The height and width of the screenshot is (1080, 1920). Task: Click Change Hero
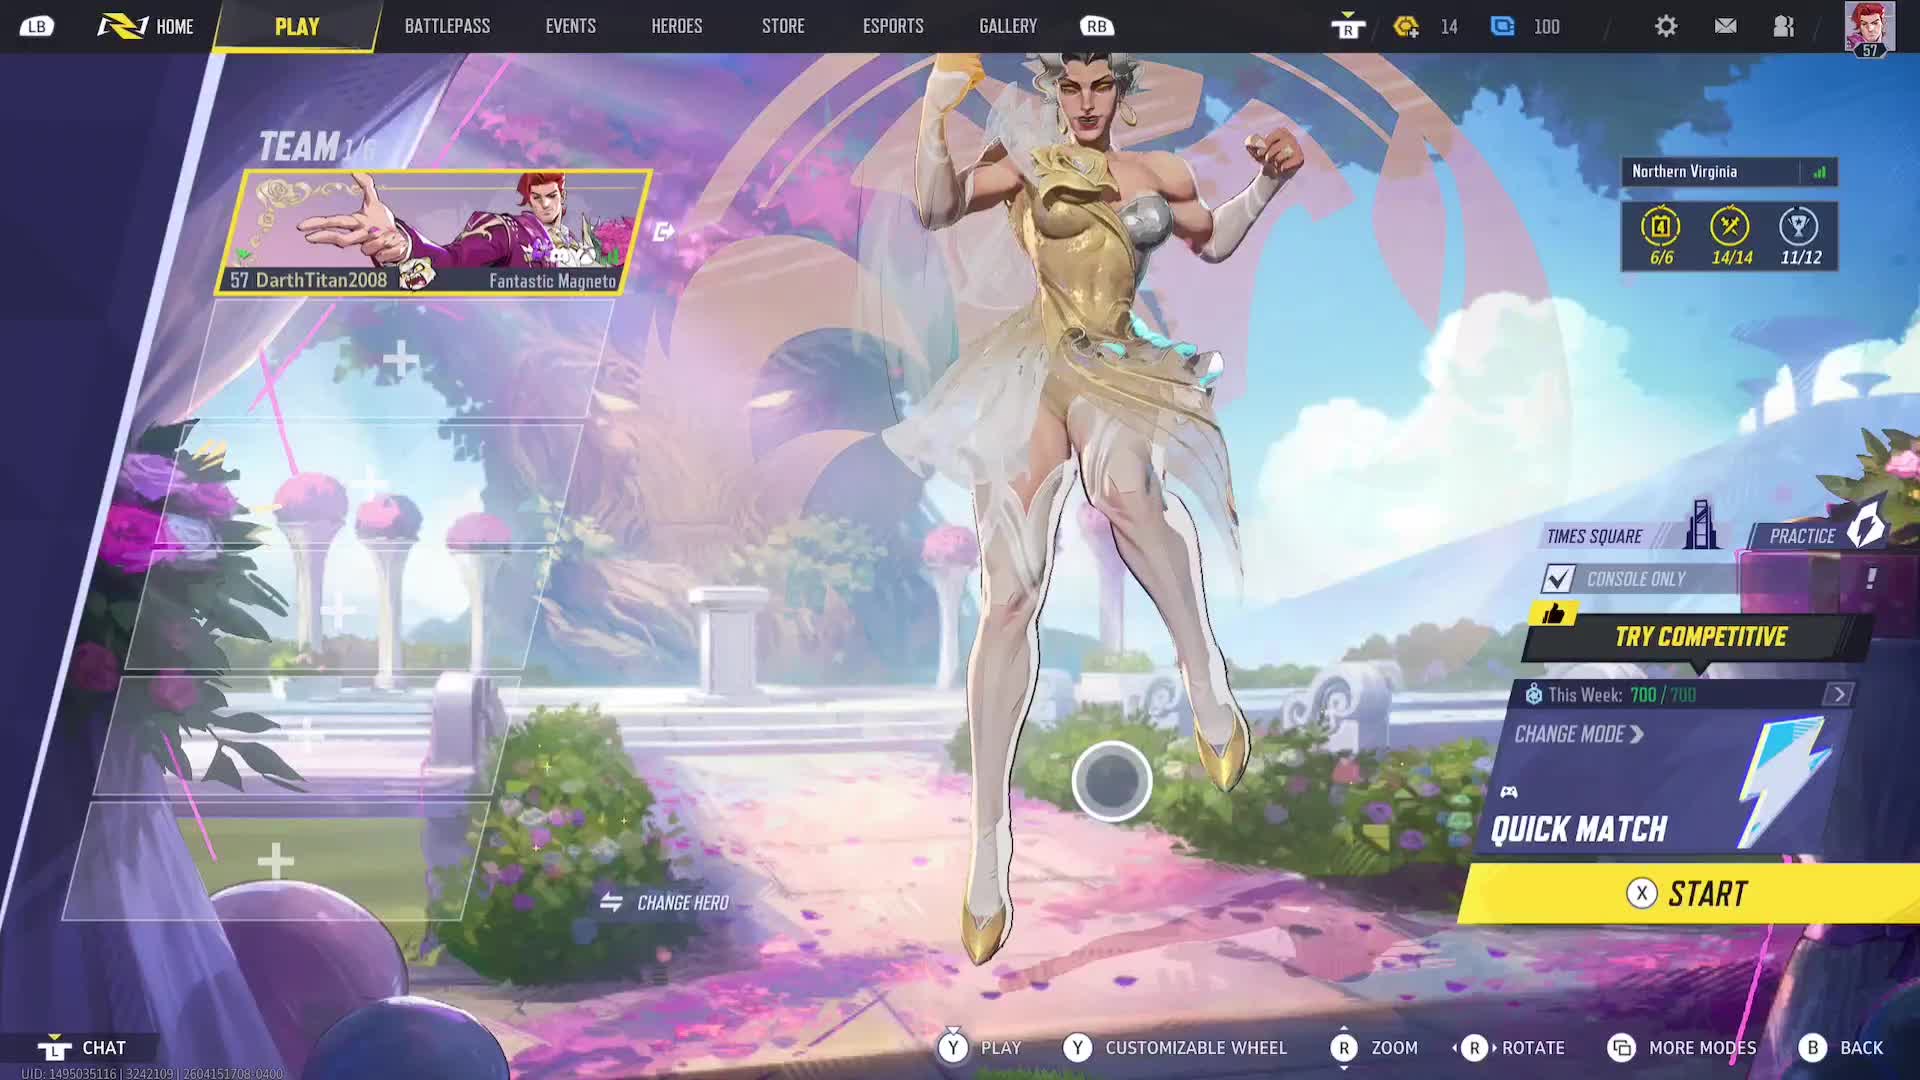point(665,903)
